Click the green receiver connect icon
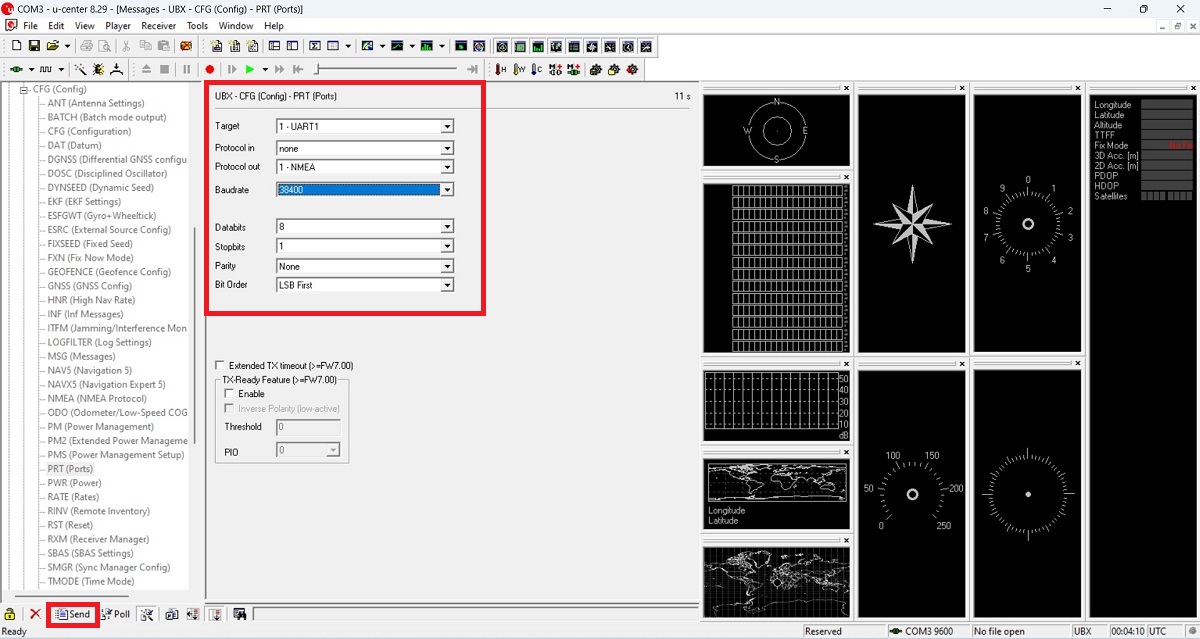The width and height of the screenshot is (1200, 639). coord(16,69)
